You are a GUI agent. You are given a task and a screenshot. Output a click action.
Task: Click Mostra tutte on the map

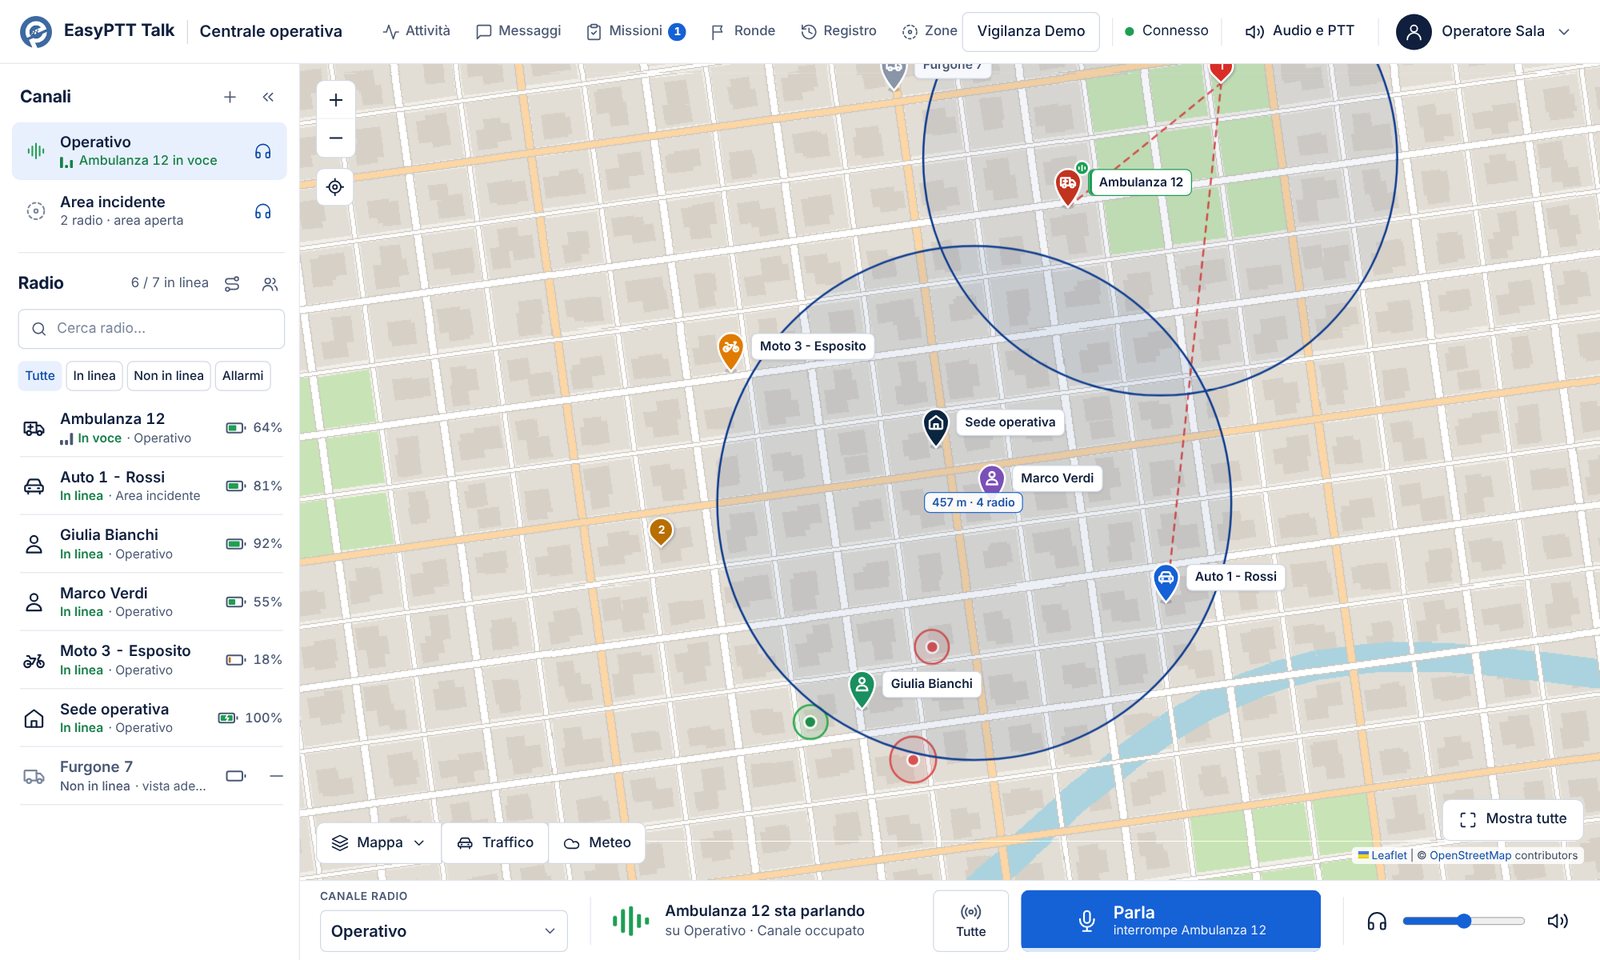(x=1513, y=819)
